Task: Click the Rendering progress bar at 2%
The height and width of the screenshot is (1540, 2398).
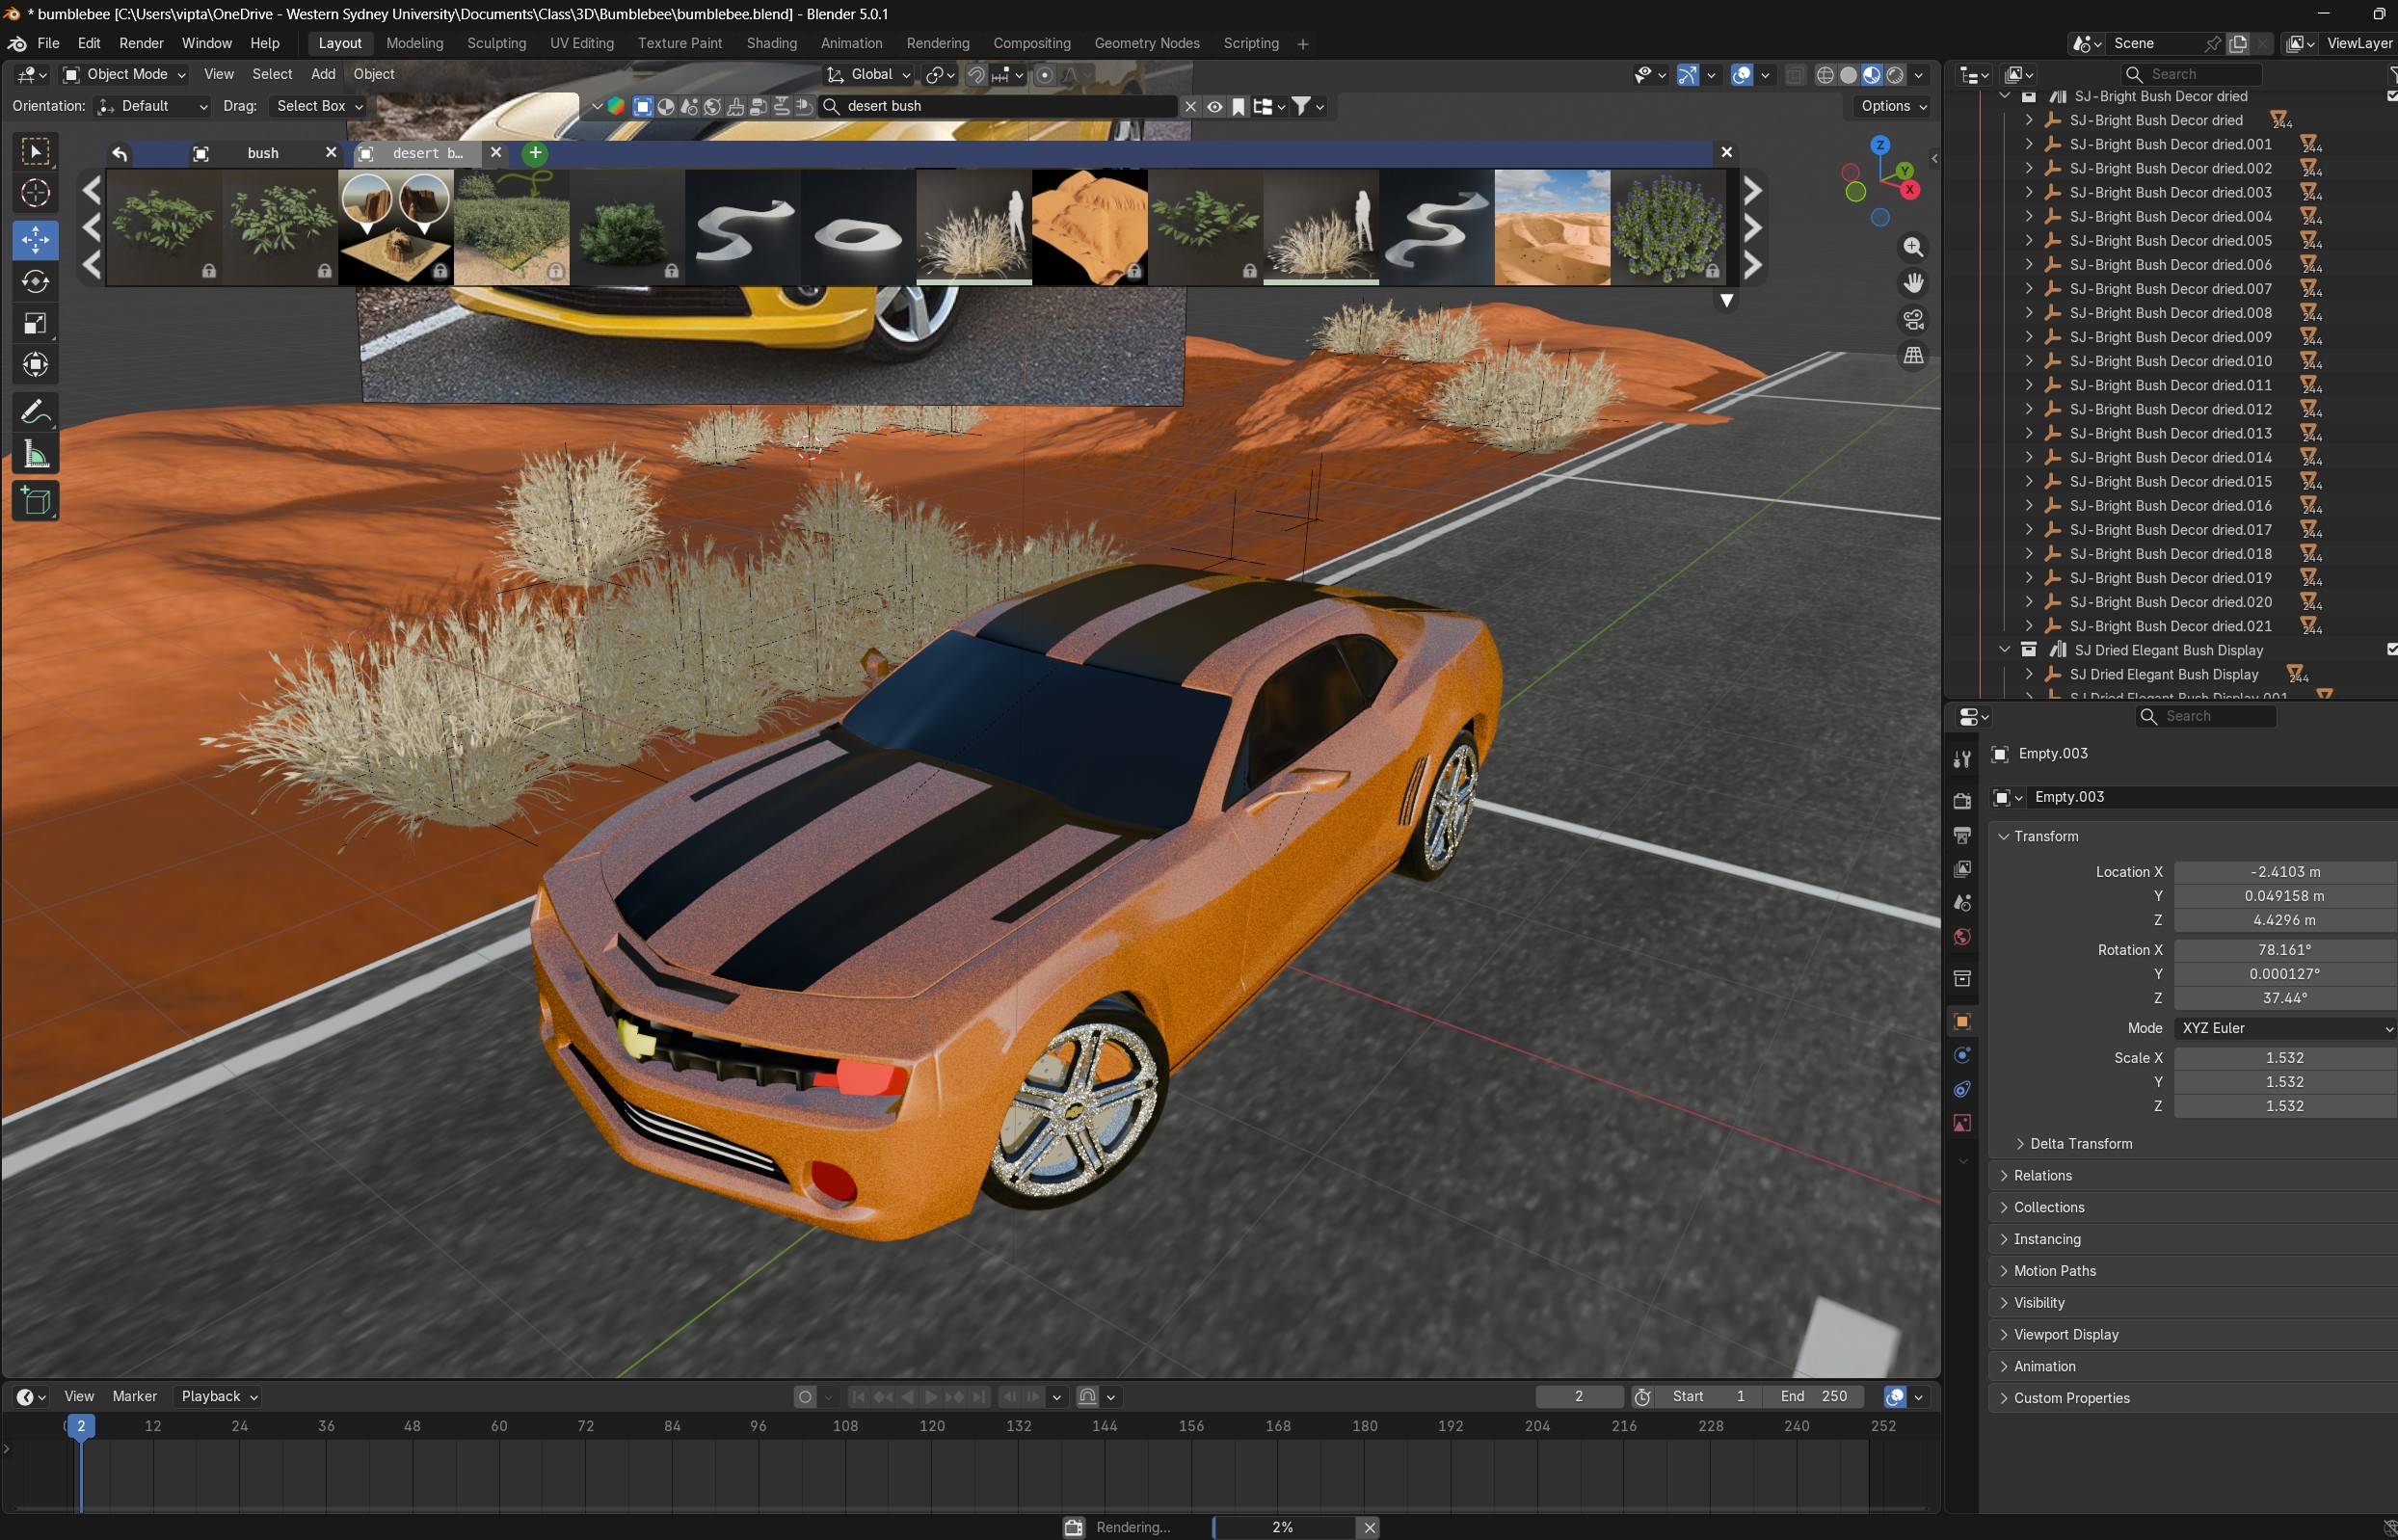Action: [1284, 1527]
